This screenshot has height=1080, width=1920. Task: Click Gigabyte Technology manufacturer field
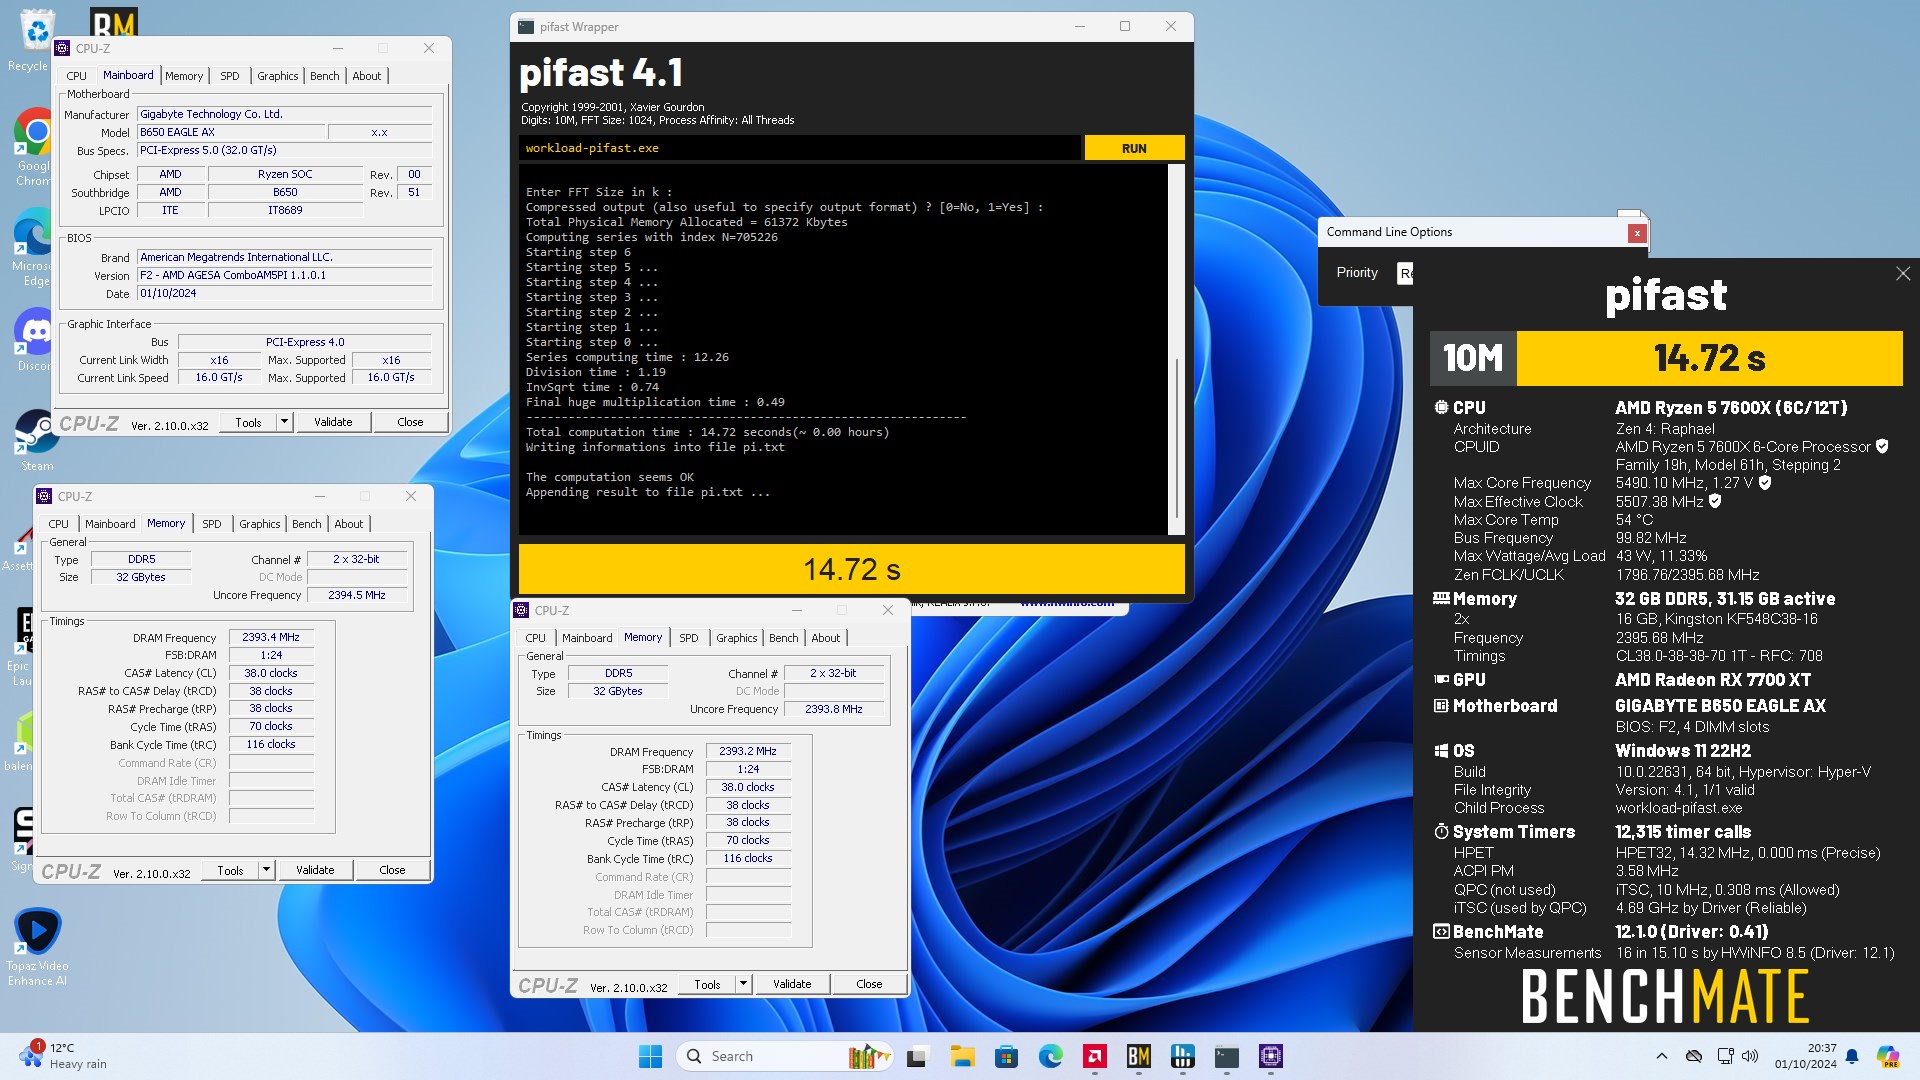284,114
